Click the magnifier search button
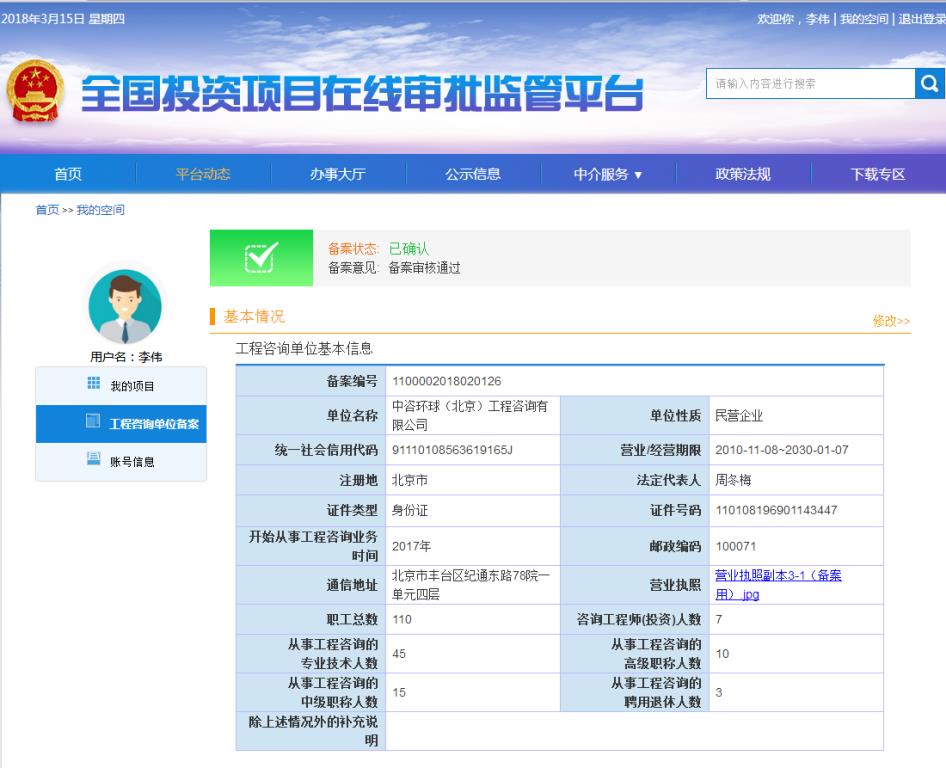The height and width of the screenshot is (768, 946). pos(929,83)
